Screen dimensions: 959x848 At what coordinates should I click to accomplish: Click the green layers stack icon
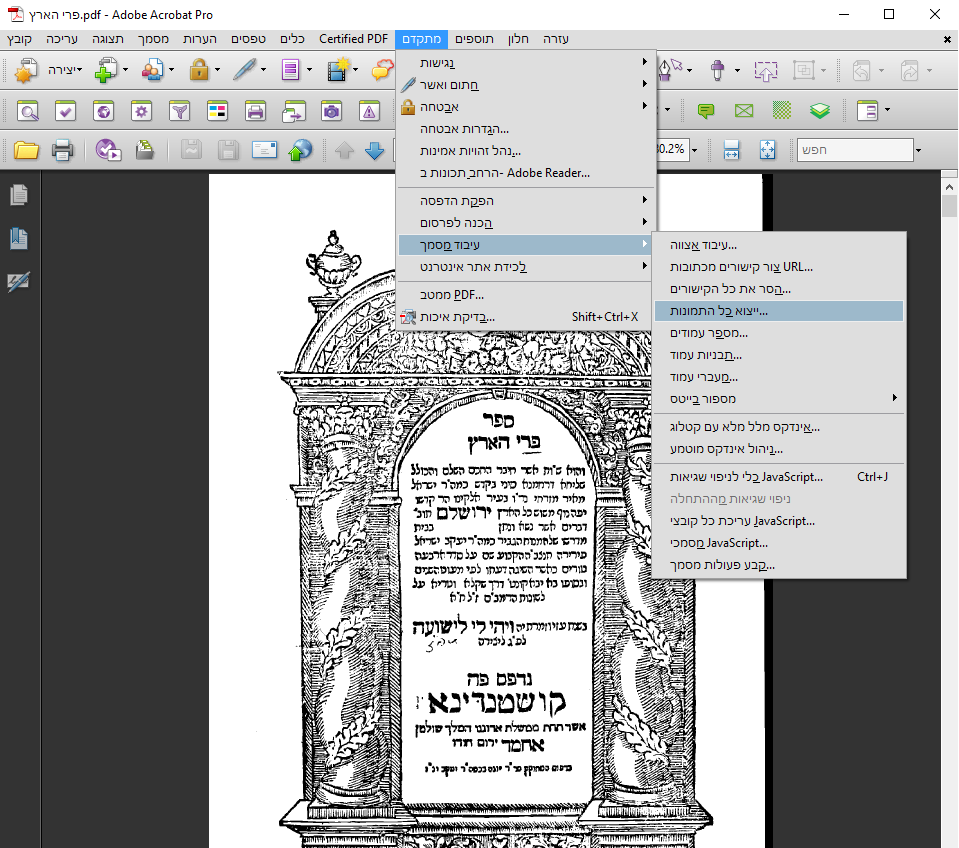point(820,110)
